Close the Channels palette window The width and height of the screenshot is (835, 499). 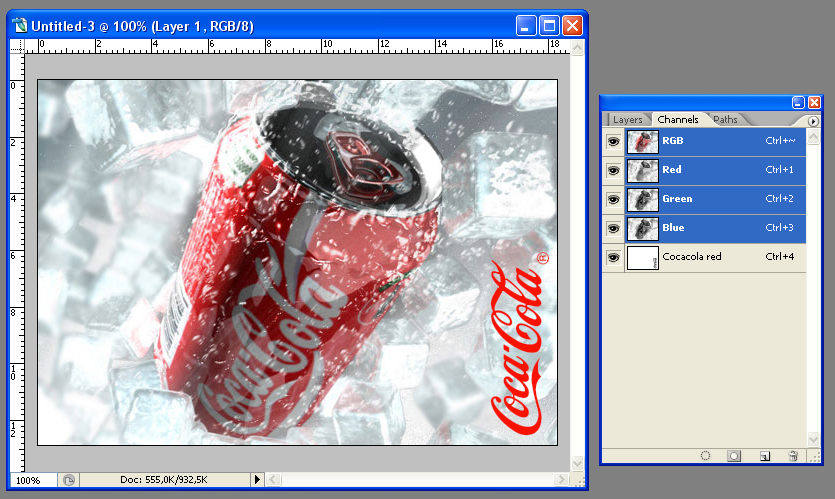[x=814, y=103]
